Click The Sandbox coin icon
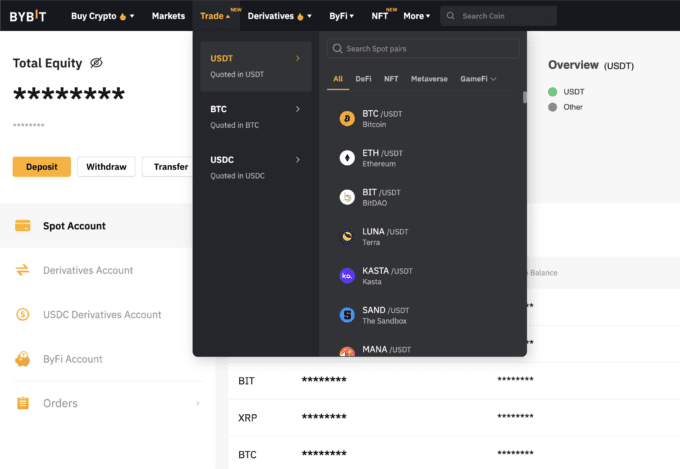680x469 pixels. pyautogui.click(x=347, y=315)
